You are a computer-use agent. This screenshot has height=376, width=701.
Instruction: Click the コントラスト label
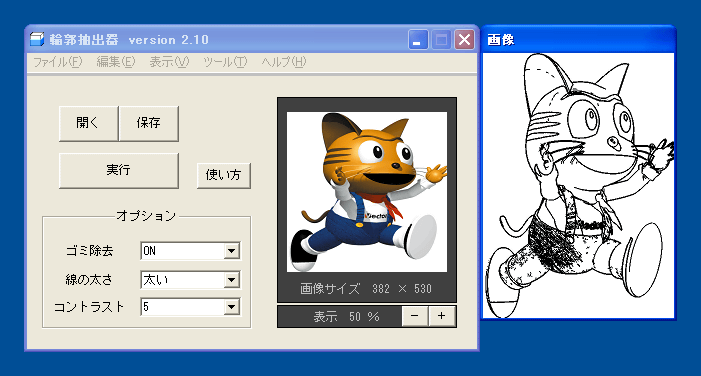click(89, 307)
